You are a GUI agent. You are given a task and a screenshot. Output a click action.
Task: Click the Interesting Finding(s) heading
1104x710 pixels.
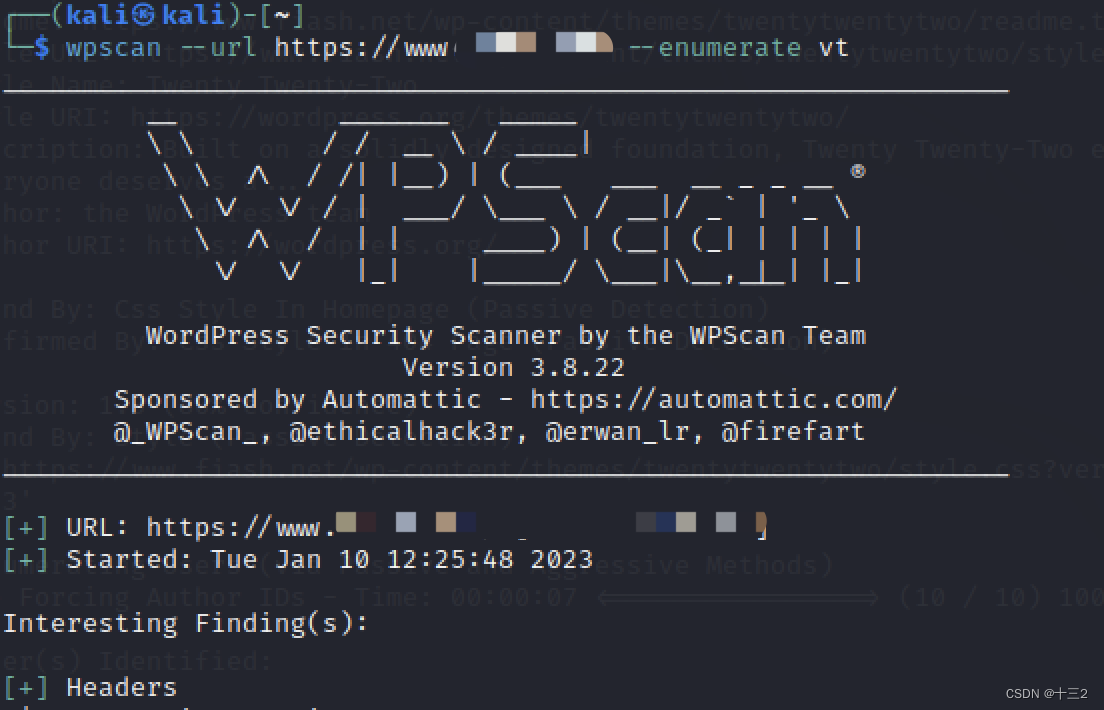(186, 623)
